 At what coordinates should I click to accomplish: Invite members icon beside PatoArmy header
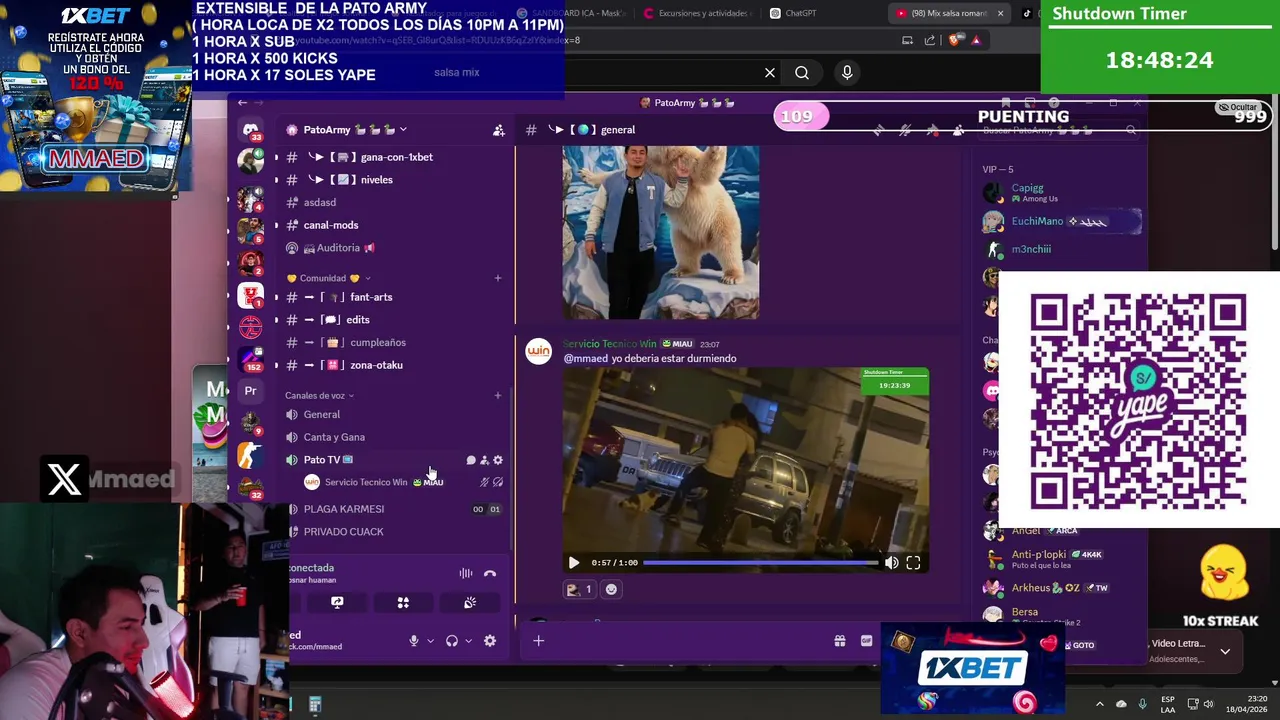coord(498,130)
